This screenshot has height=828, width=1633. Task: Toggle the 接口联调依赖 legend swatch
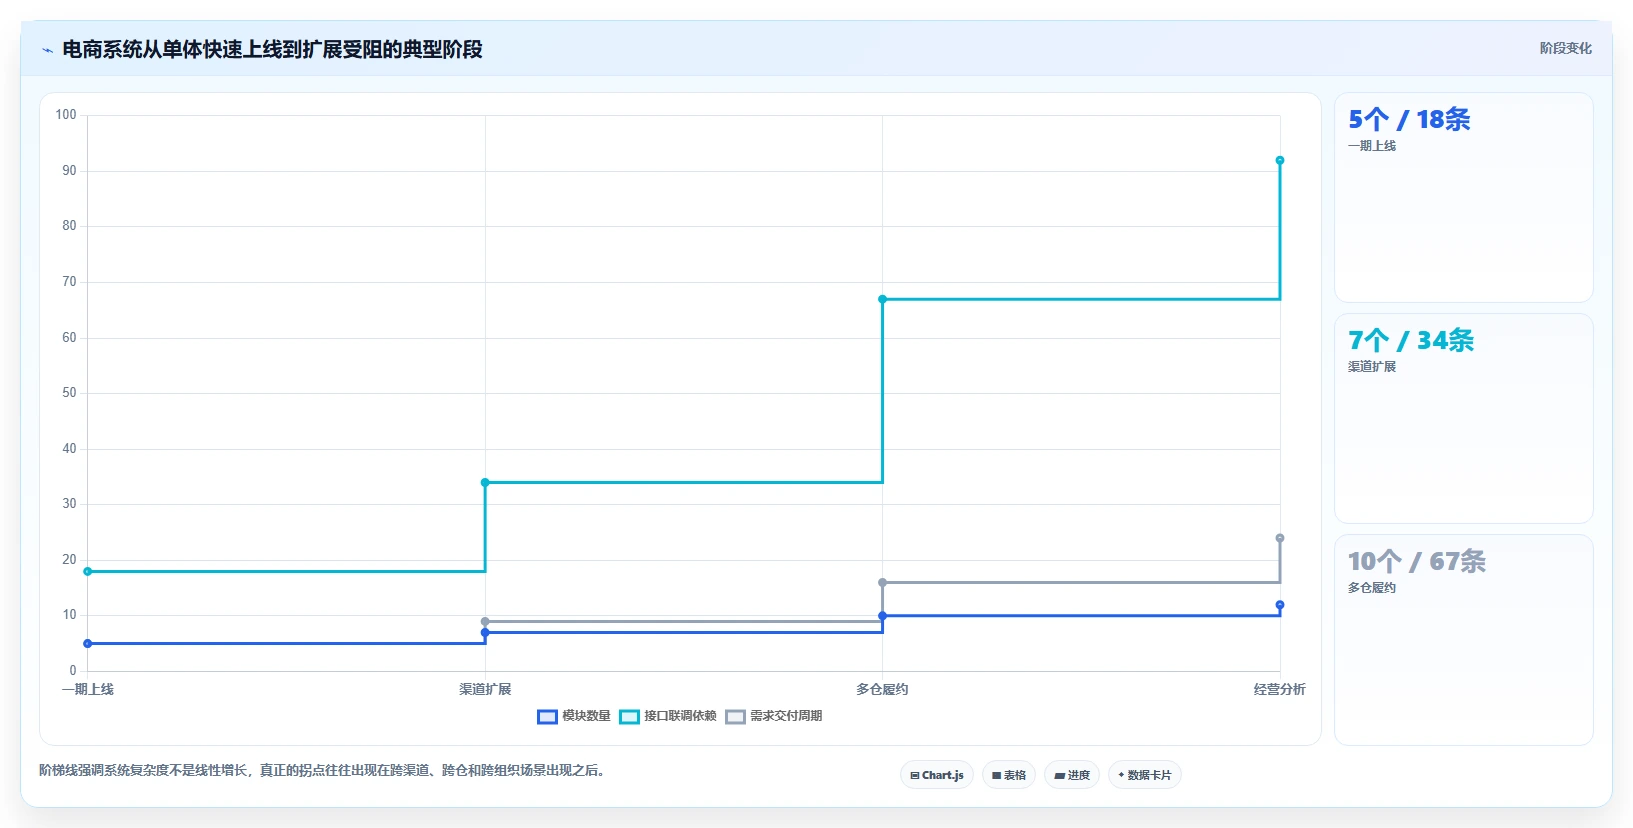(x=629, y=717)
